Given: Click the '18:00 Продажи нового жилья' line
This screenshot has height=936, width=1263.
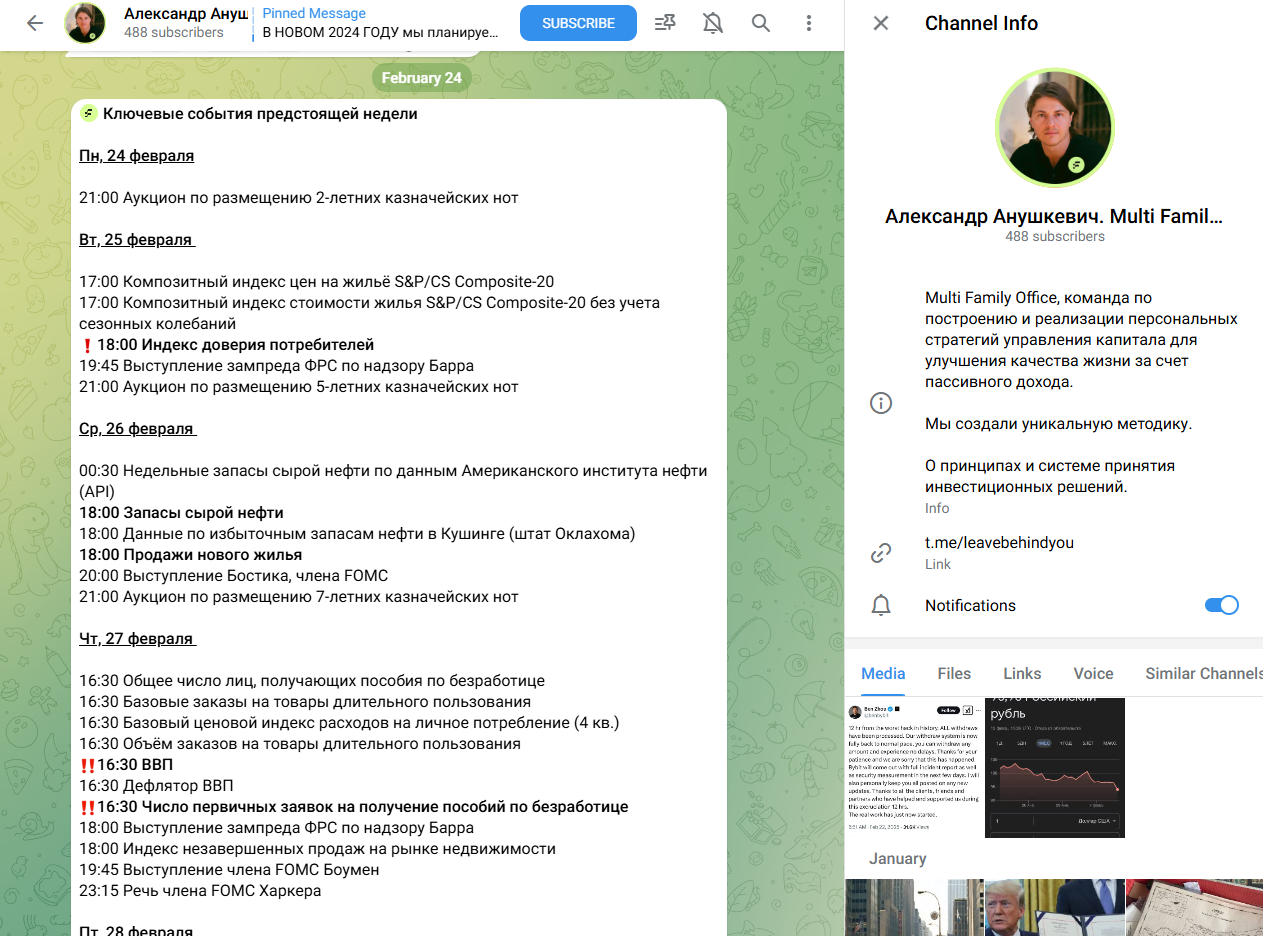Looking at the screenshot, I should click(x=190, y=555).
